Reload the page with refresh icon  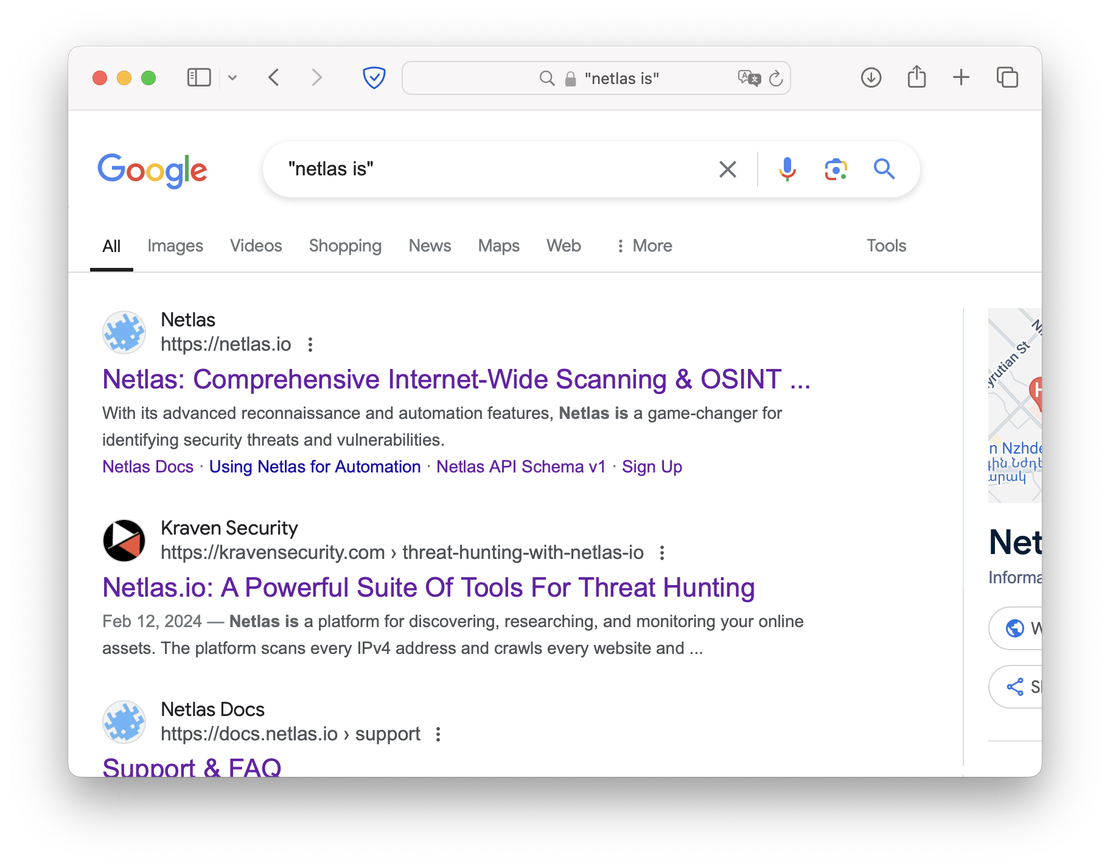[x=775, y=78]
